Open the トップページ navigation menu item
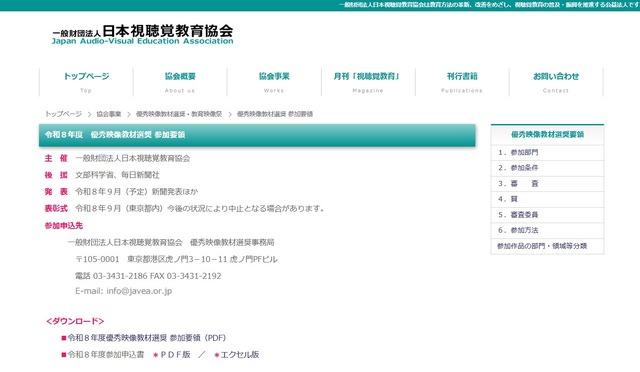The image size is (640, 372). tap(86, 82)
